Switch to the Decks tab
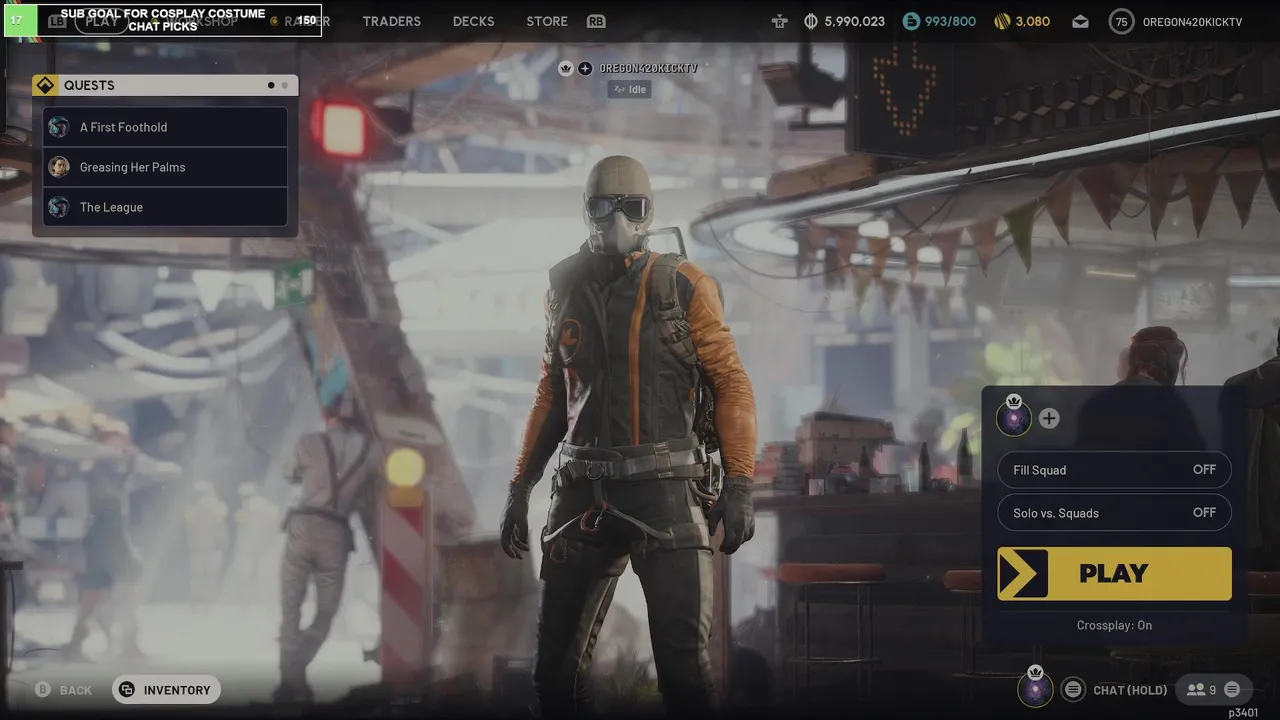This screenshot has height=720, width=1280. 473,21
